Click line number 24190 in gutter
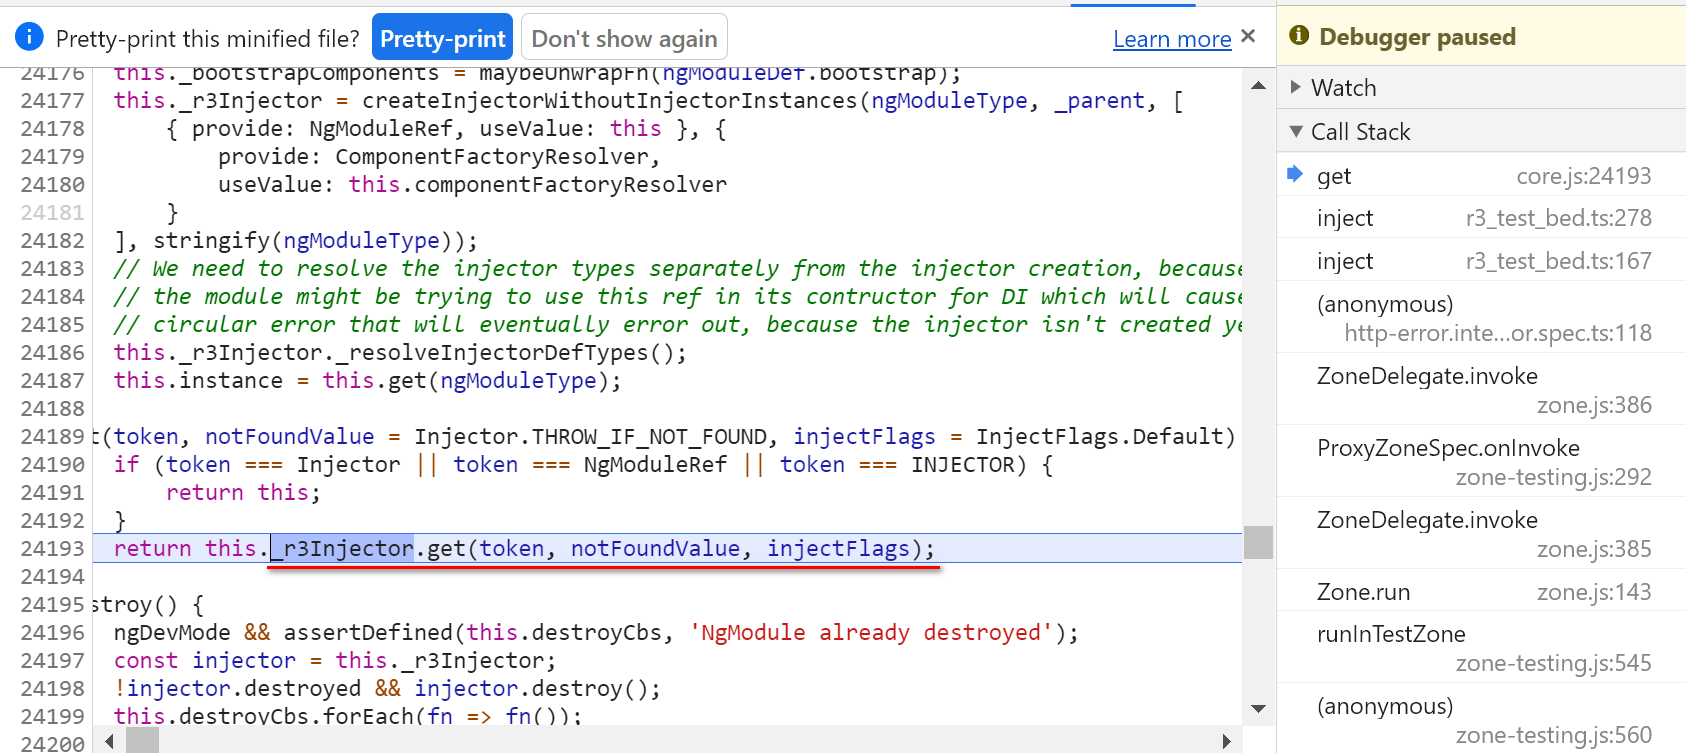This screenshot has height=753, width=1686. click(x=53, y=464)
